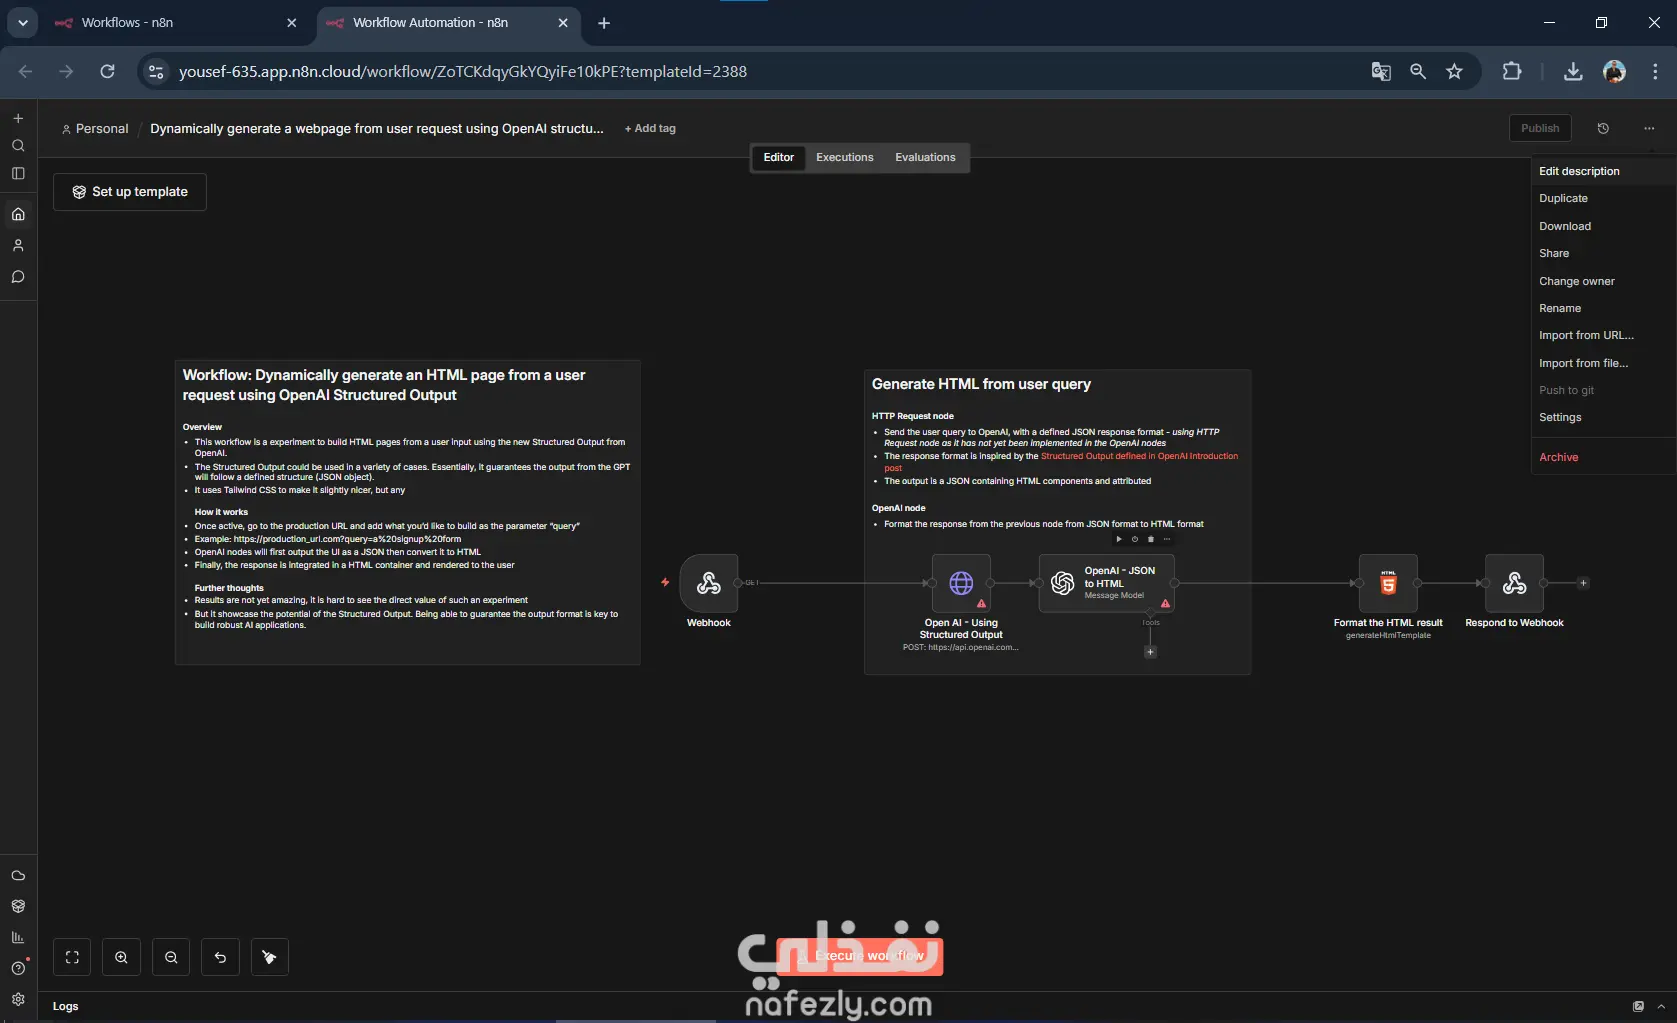Choose Rename from the workflow menu

[x=1603, y=308]
